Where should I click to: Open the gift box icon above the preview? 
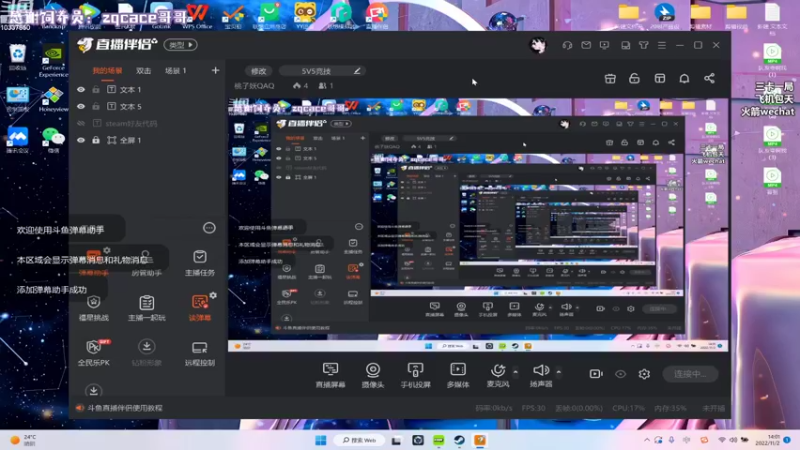click(610, 79)
